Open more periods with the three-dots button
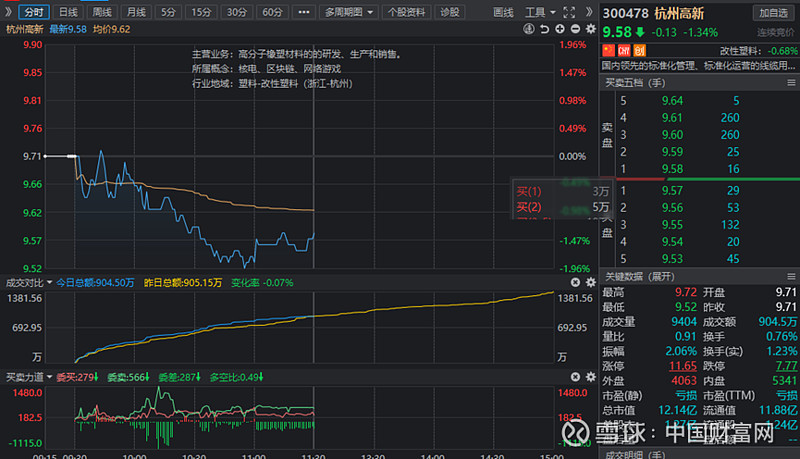The width and height of the screenshot is (800, 459). (304, 12)
